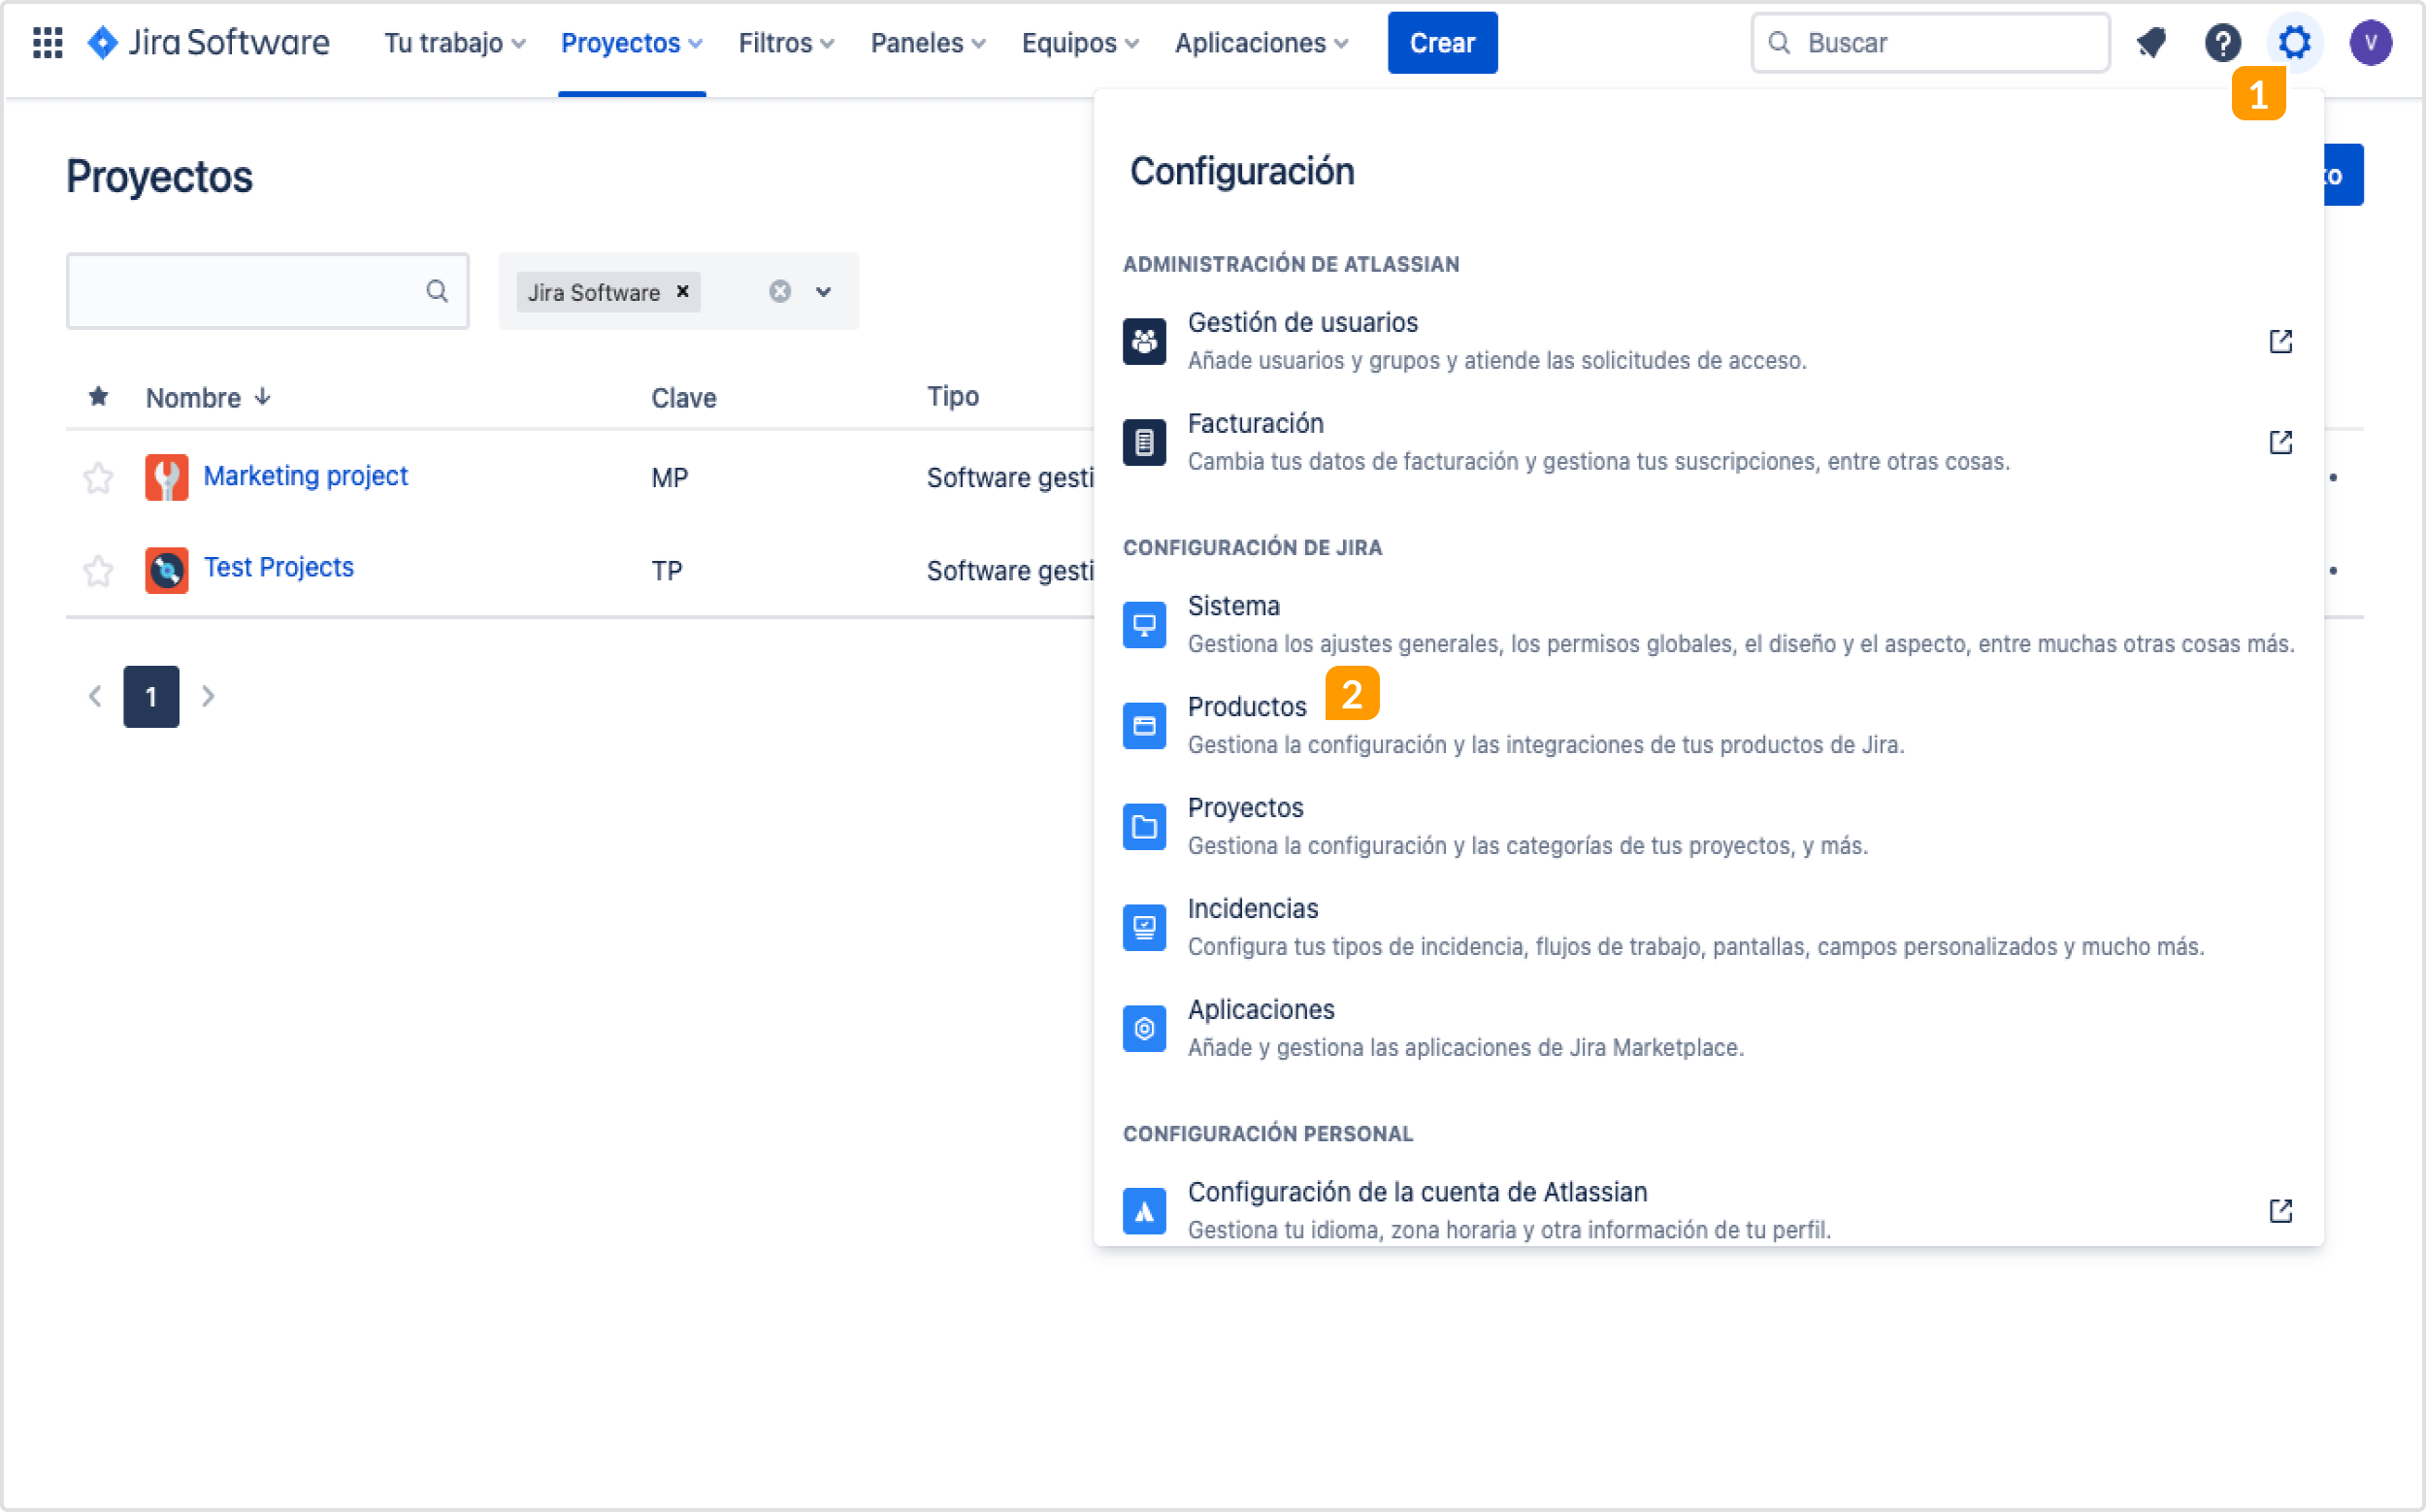
Task: Go to previous page arrow
Action: click(95, 696)
